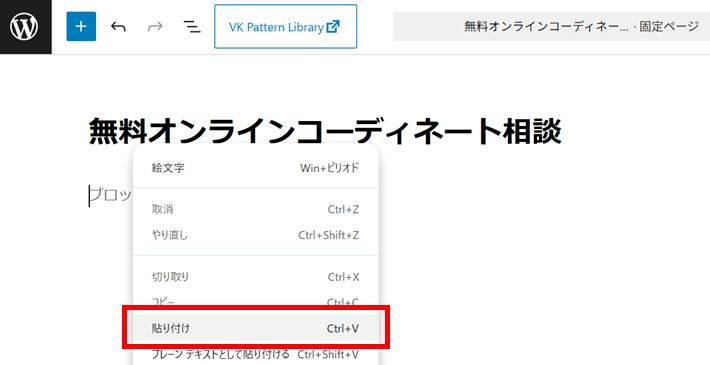Click the page title heading text
Screen dimensions: 710x365
[325, 131]
